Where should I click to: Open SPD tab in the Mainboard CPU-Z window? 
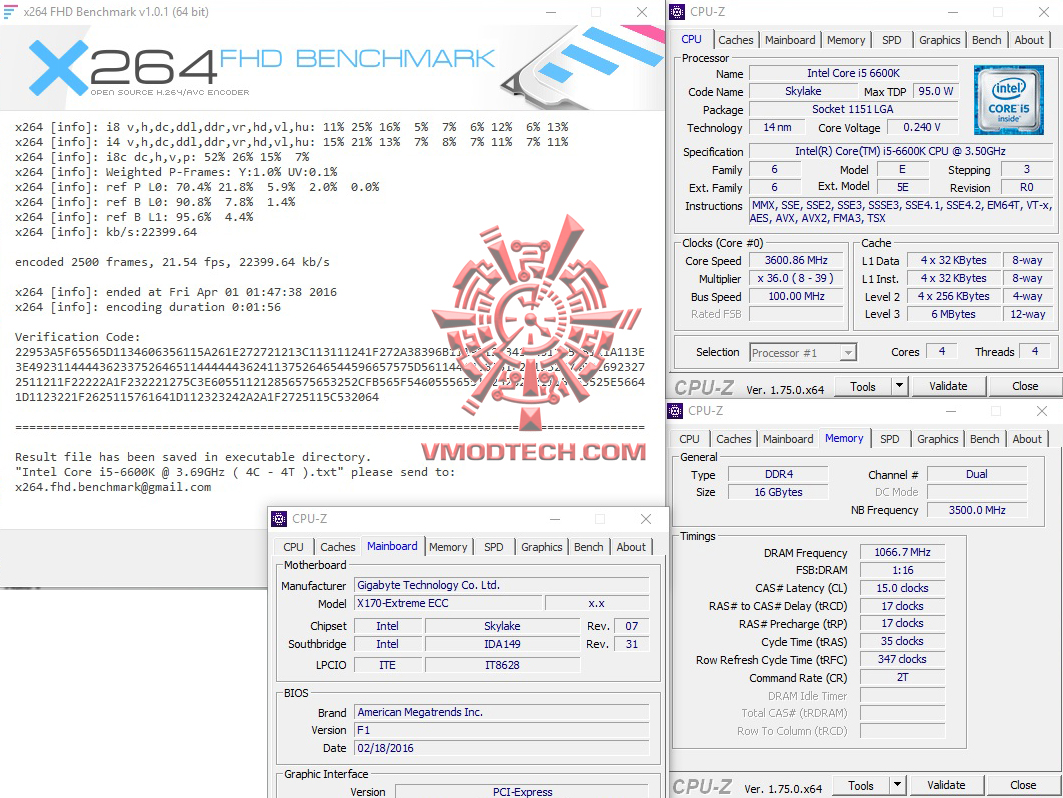494,546
